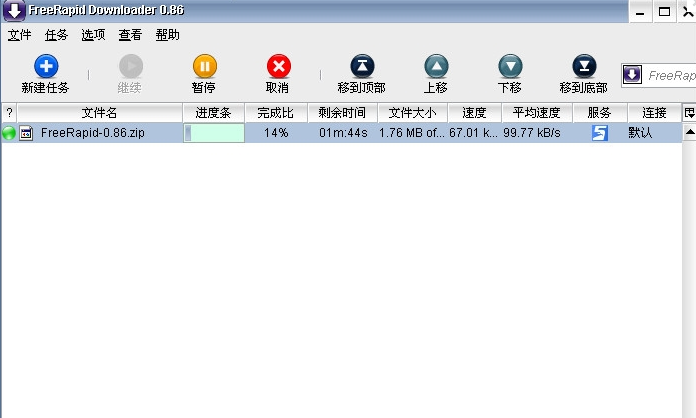Click the green status ball of FreeRapid-0.86.zip
696x418 pixels.
(9, 133)
